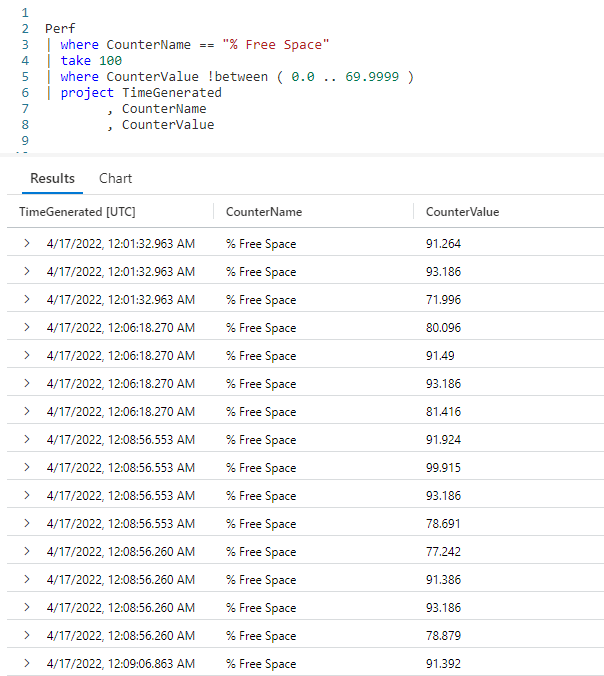Screen dimensions: 604x676
Task: Click the Perf table name in query editor
Action: [60, 29]
